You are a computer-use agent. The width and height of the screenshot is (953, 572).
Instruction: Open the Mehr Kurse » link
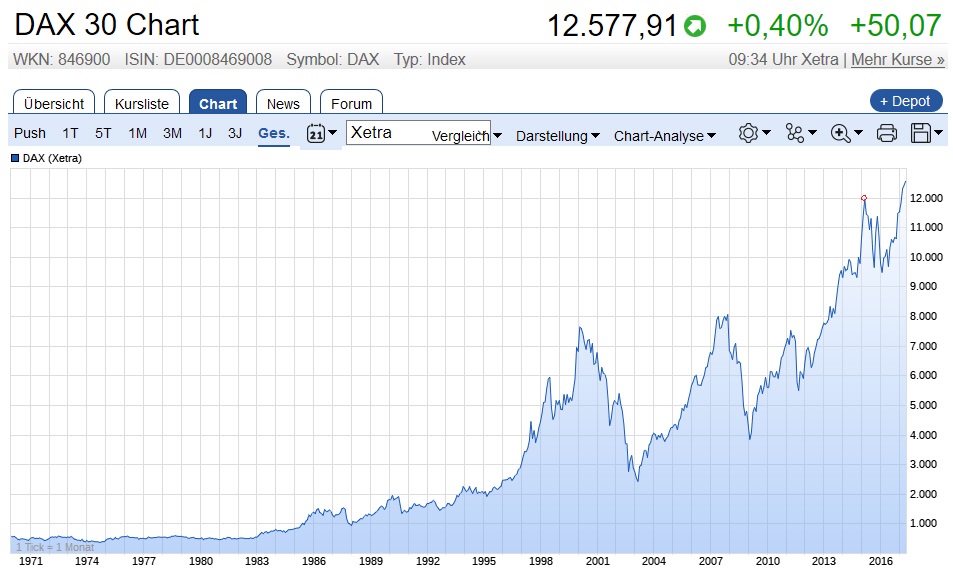tap(898, 60)
